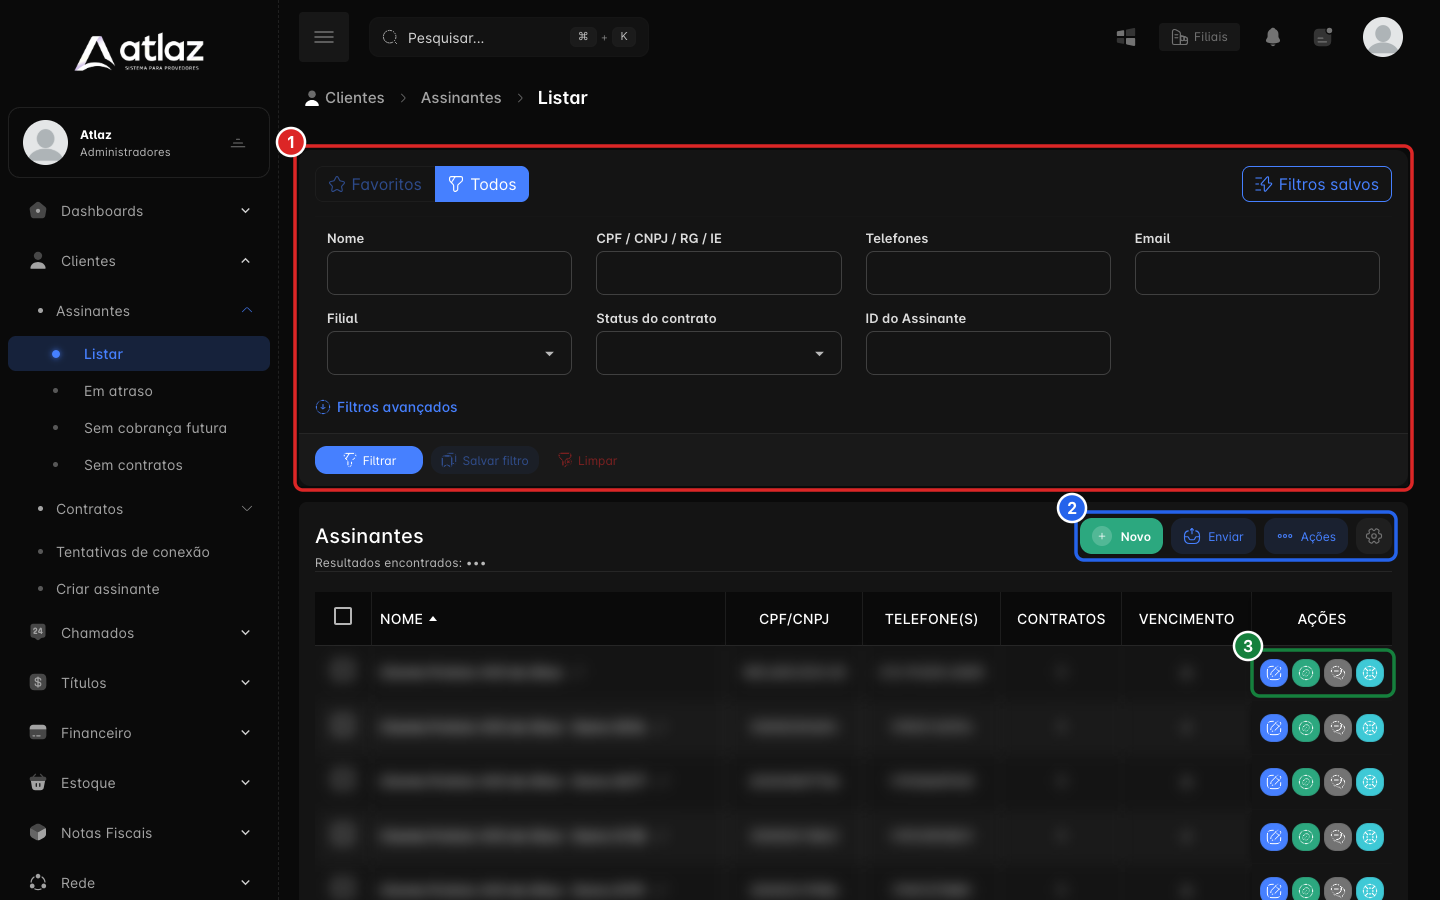The height and width of the screenshot is (900, 1440).
Task: Click the Limpar filter button
Action: pyautogui.click(x=587, y=460)
